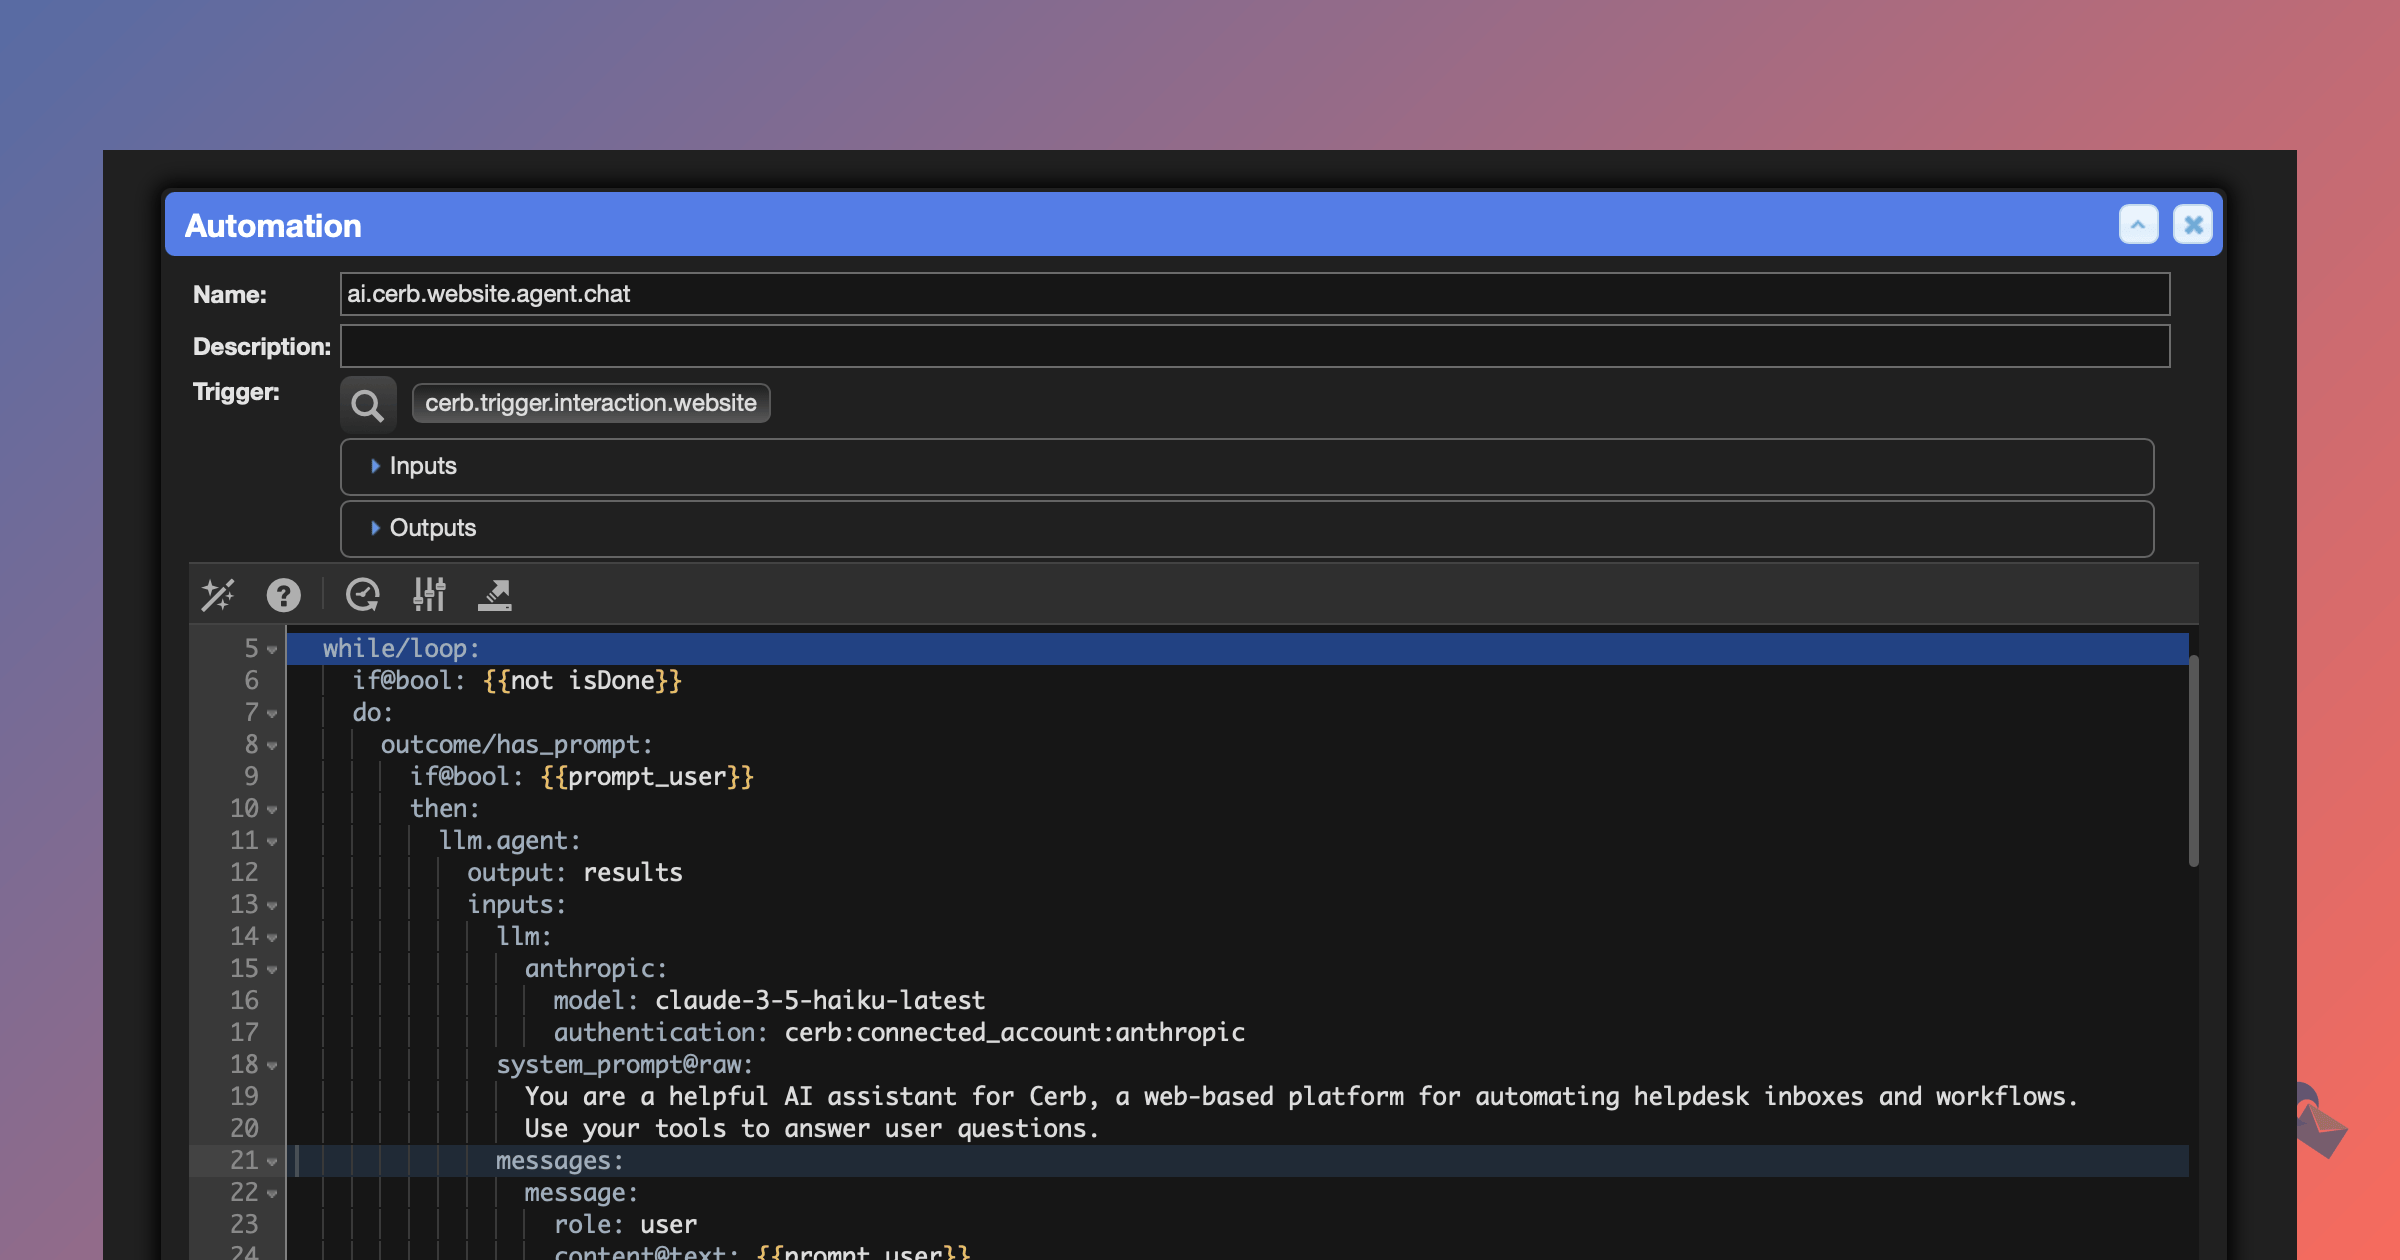The width and height of the screenshot is (2400, 1260).
Task: Open the sliders settings icon
Action: coord(429,595)
